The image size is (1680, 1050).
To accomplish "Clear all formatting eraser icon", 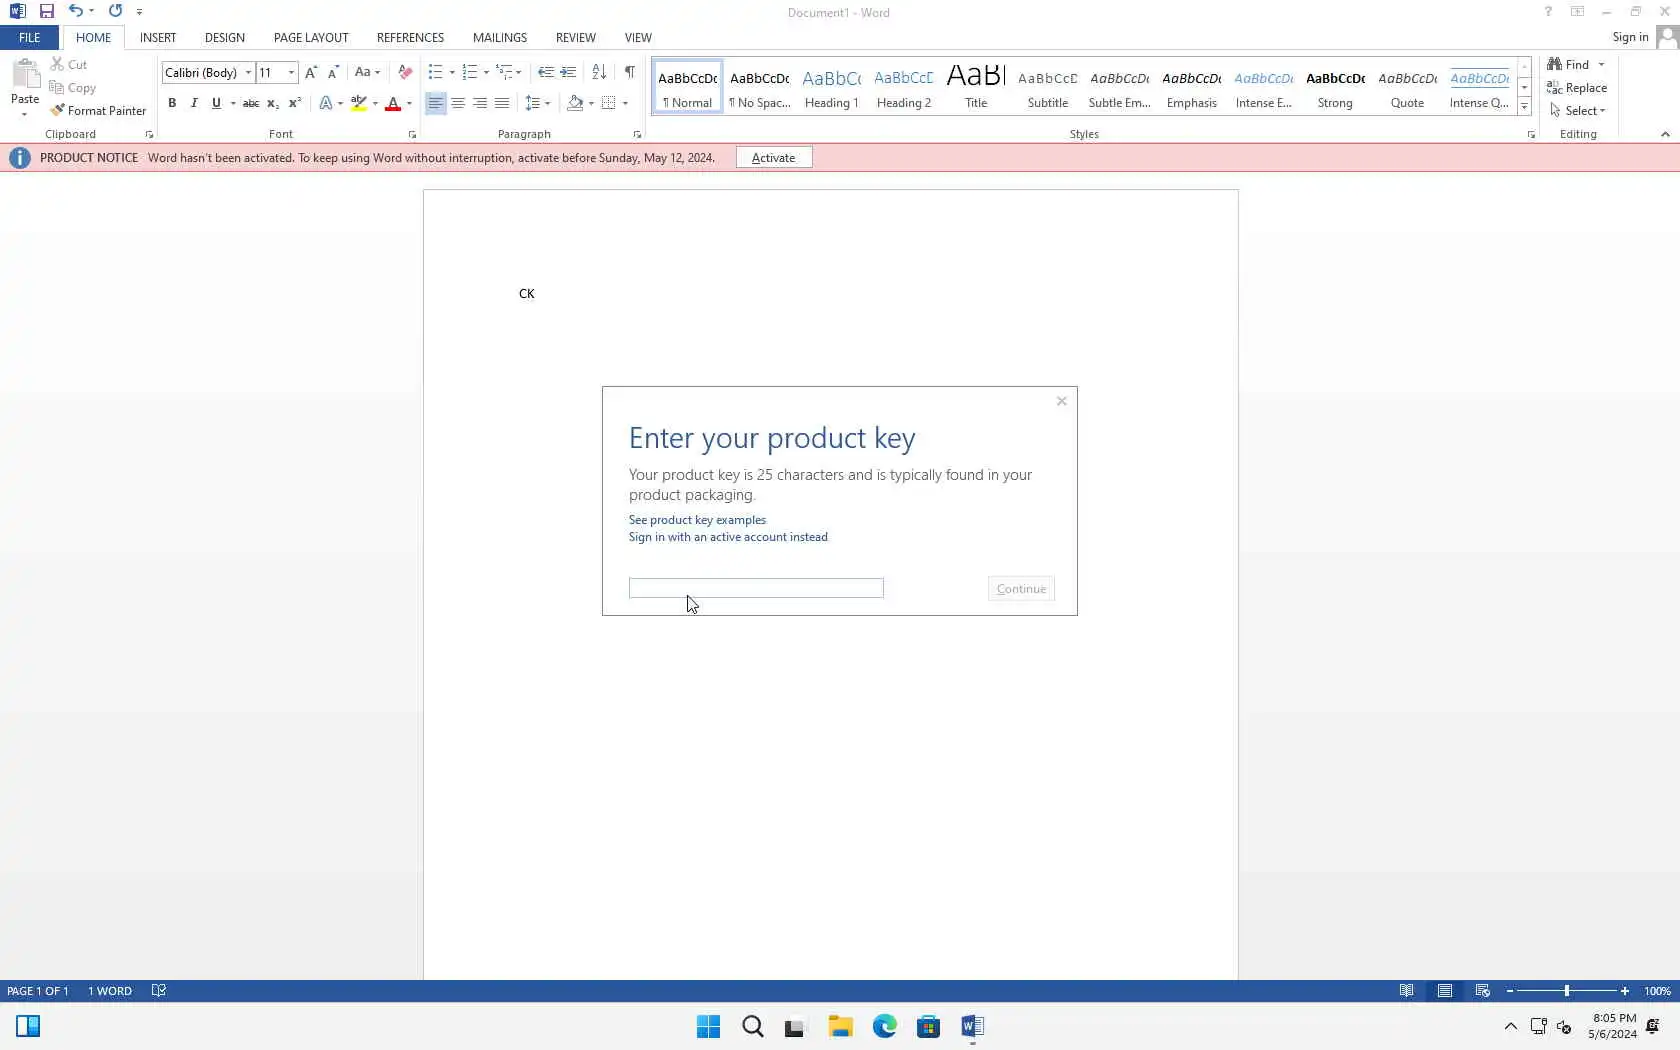I will [x=405, y=72].
